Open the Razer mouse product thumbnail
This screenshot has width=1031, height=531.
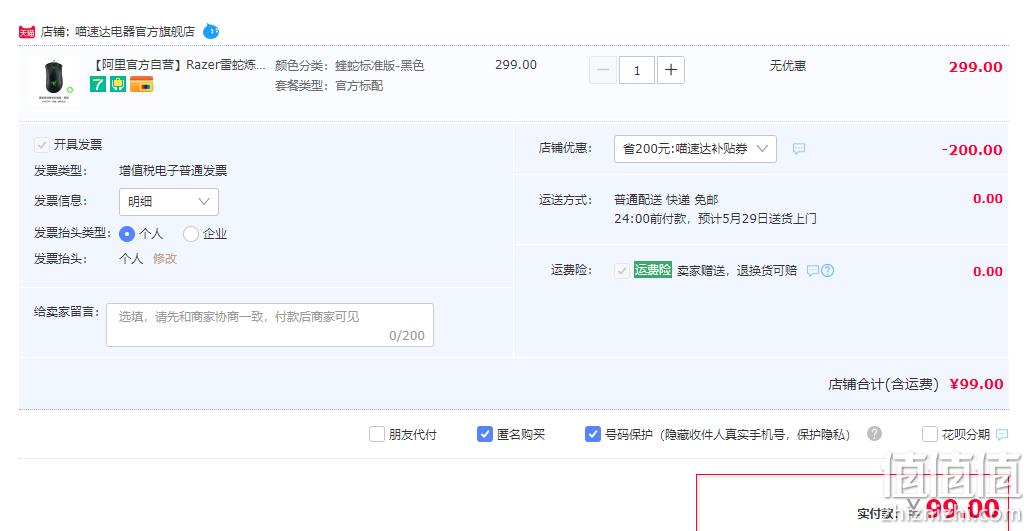click(55, 81)
